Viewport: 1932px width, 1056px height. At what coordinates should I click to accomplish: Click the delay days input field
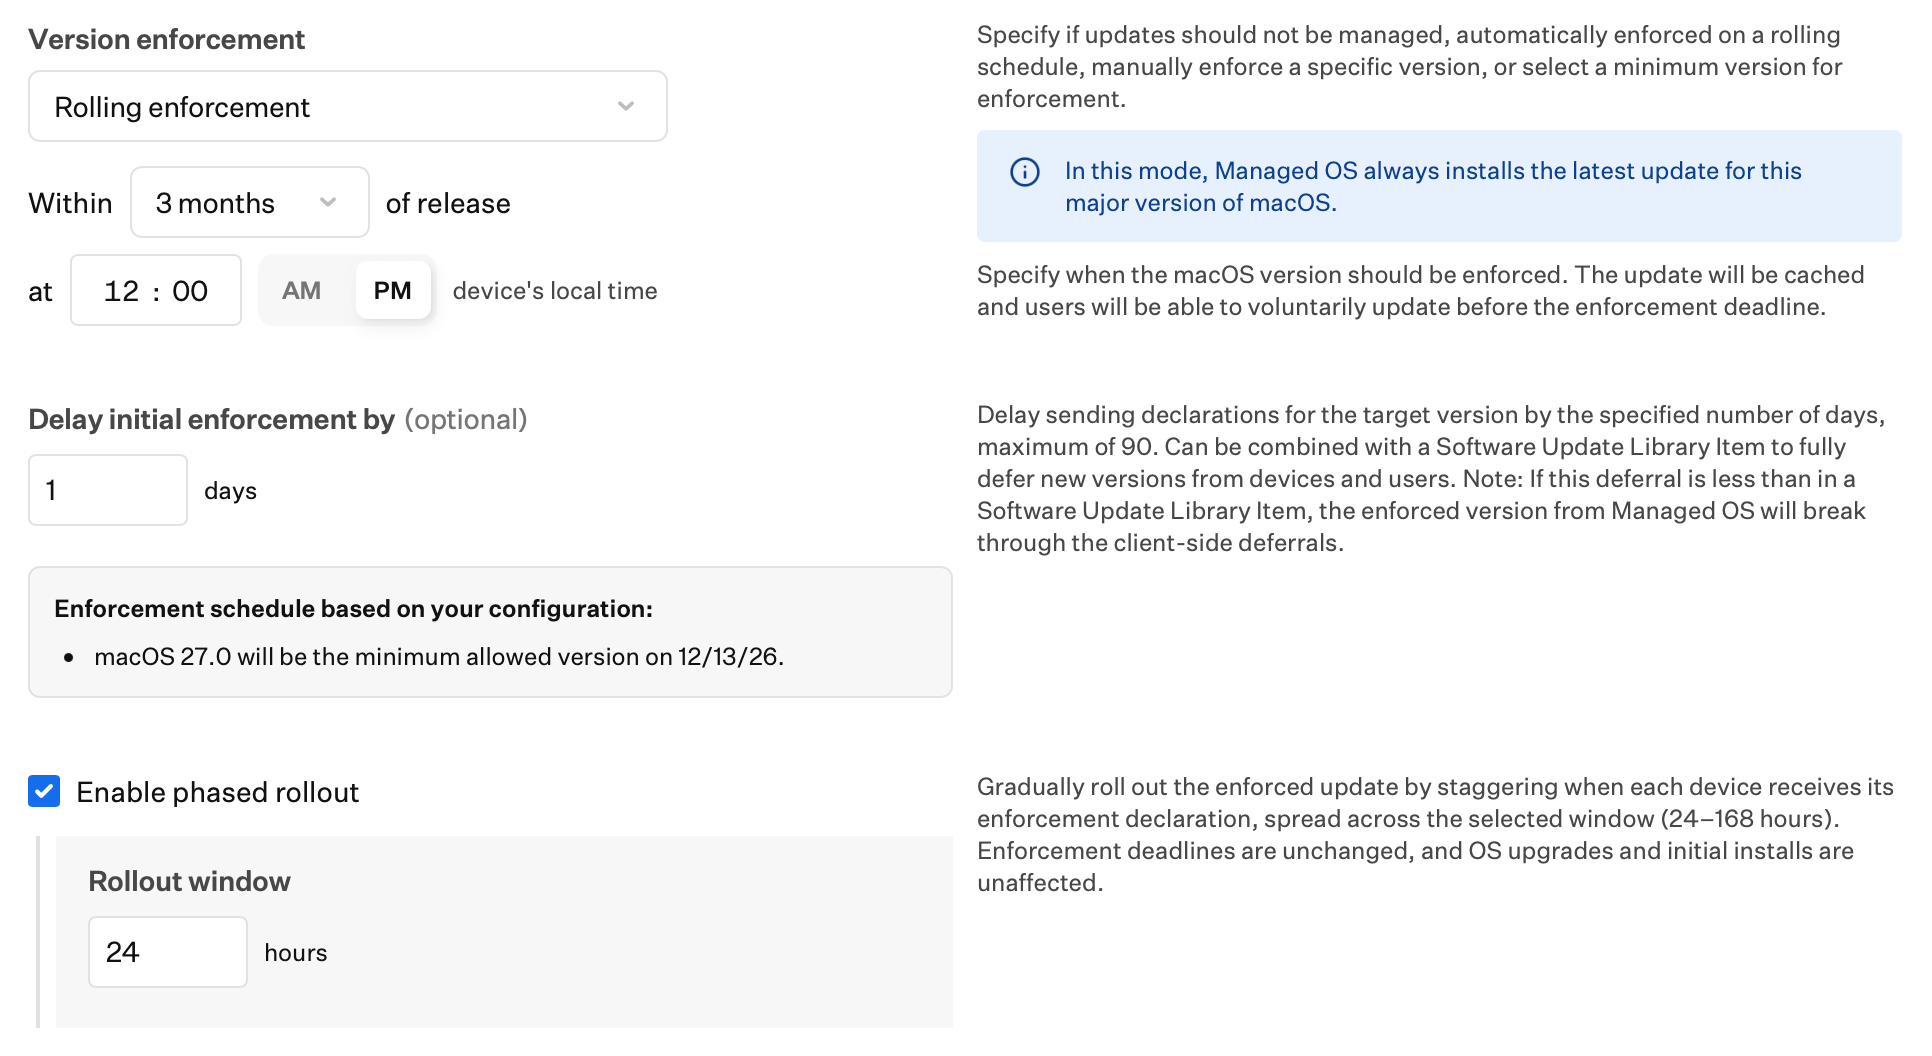click(x=108, y=490)
